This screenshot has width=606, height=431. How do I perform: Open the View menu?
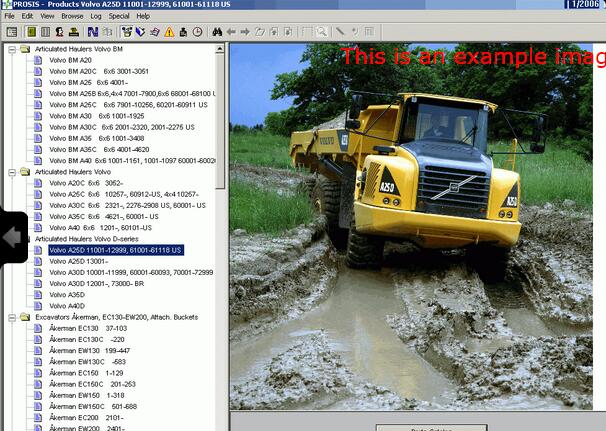[47, 16]
